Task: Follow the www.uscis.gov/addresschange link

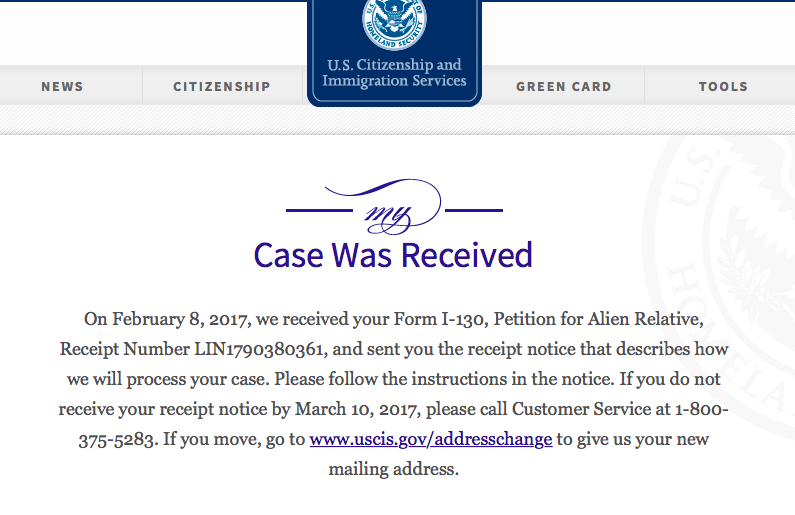Action: 431,439
